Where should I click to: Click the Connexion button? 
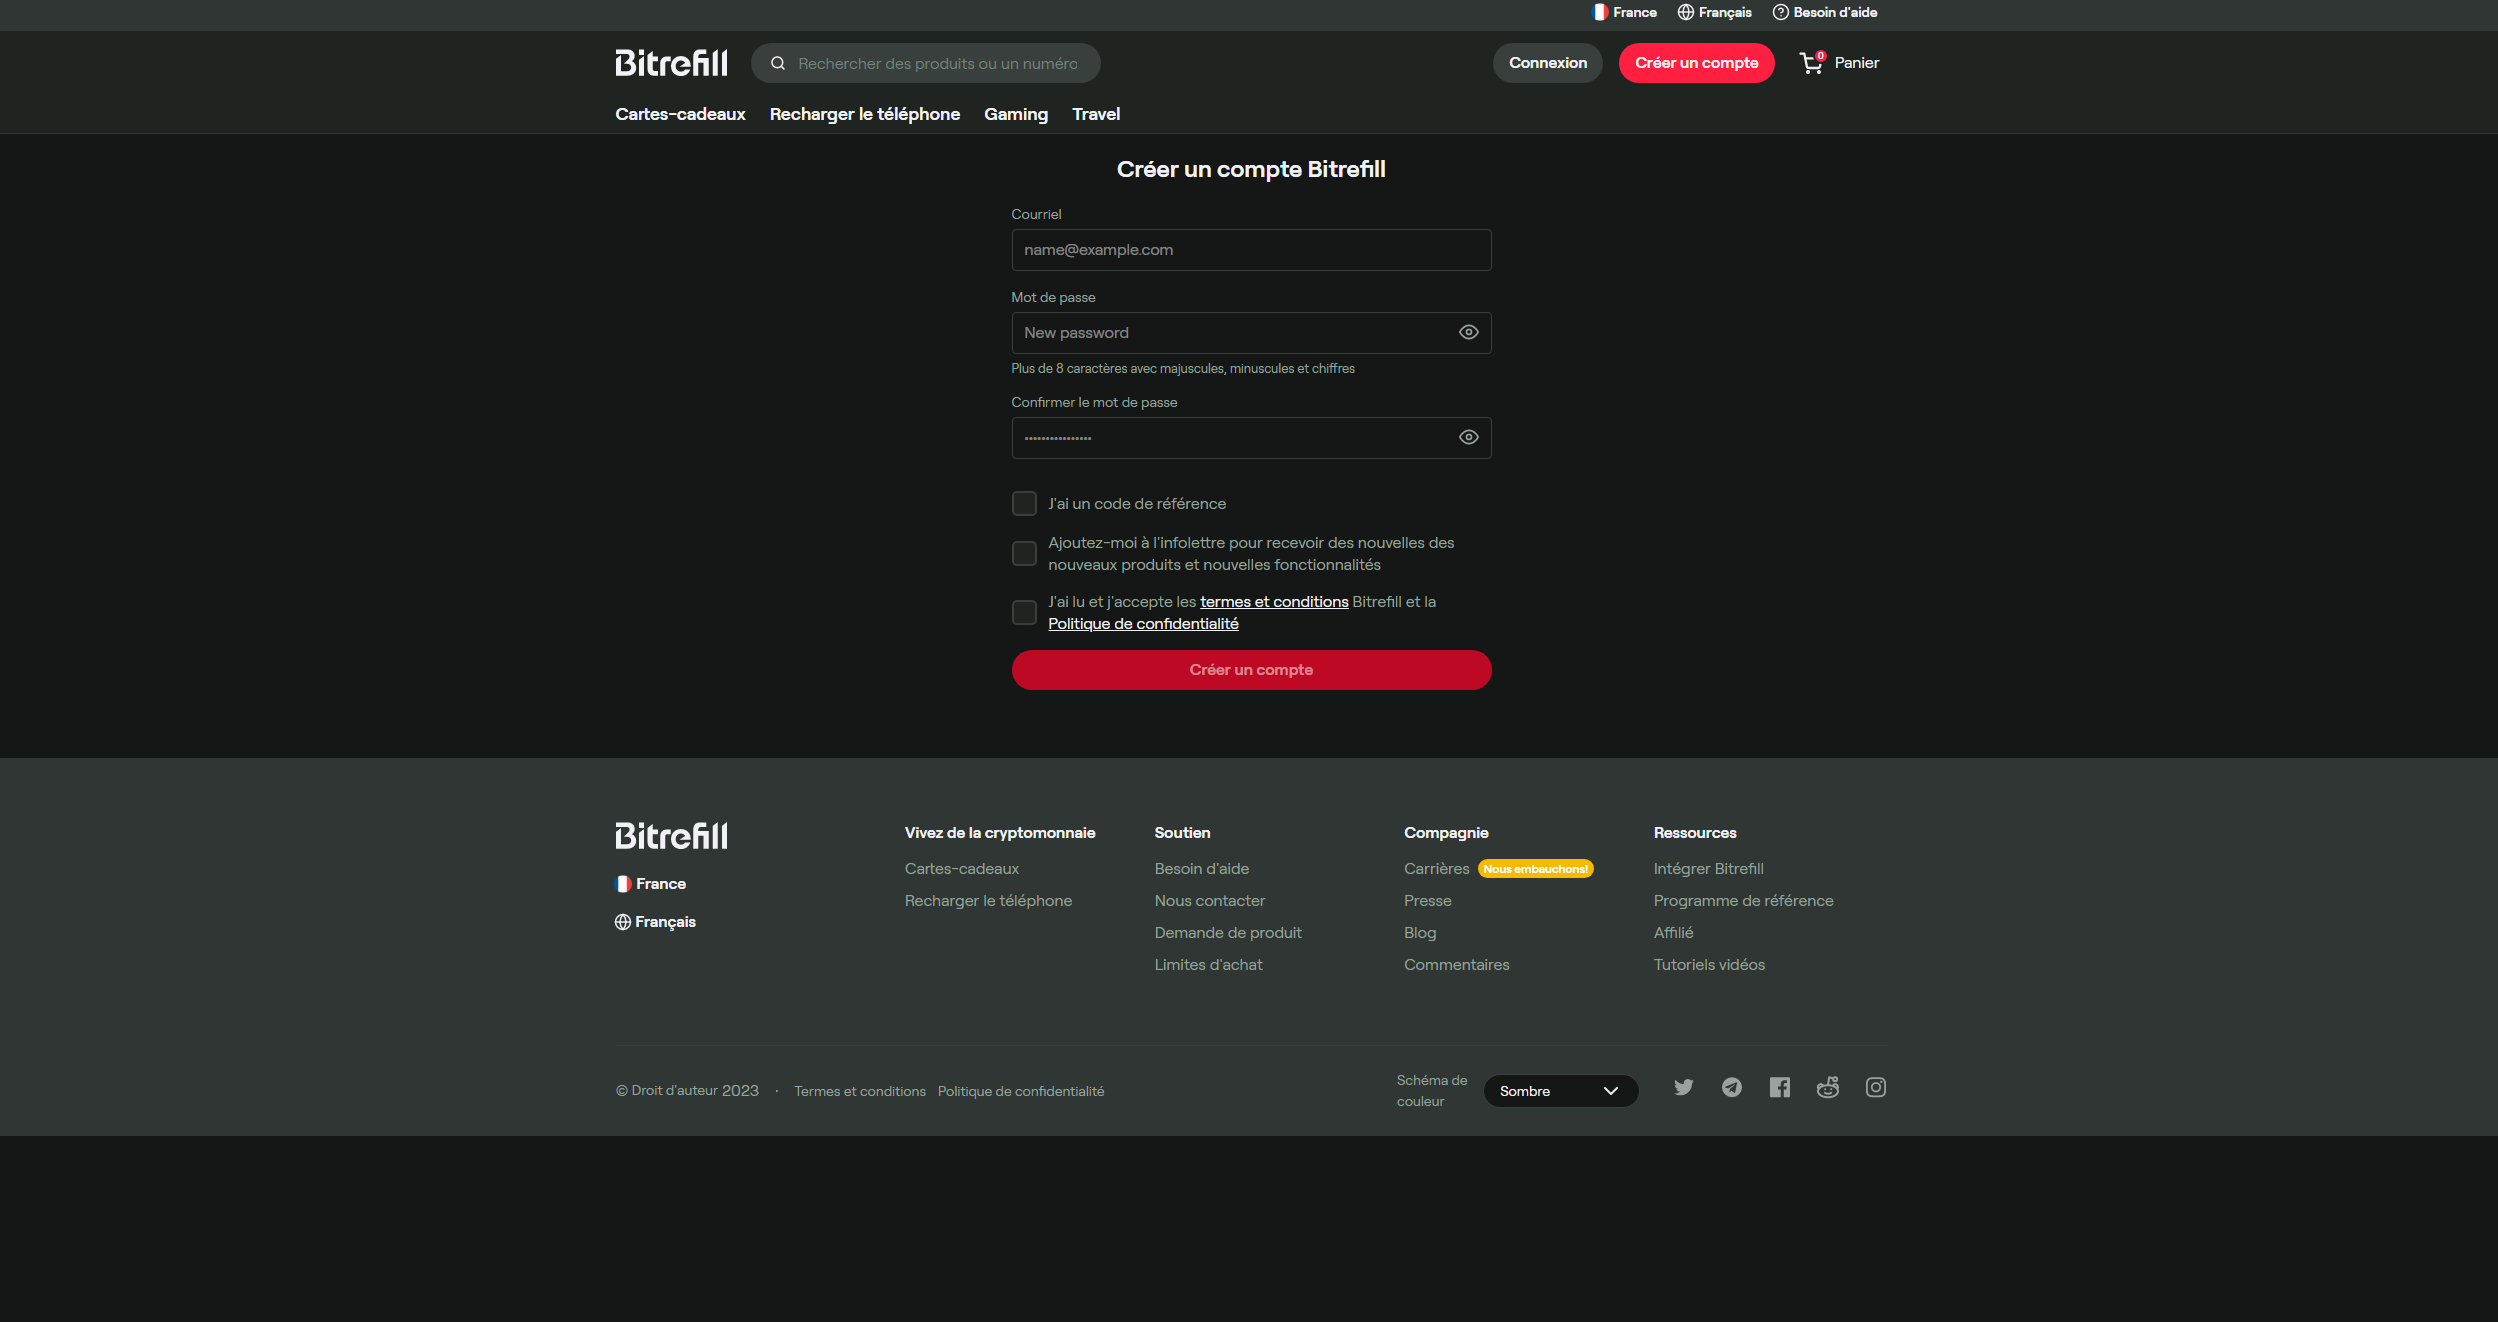[x=1548, y=63]
